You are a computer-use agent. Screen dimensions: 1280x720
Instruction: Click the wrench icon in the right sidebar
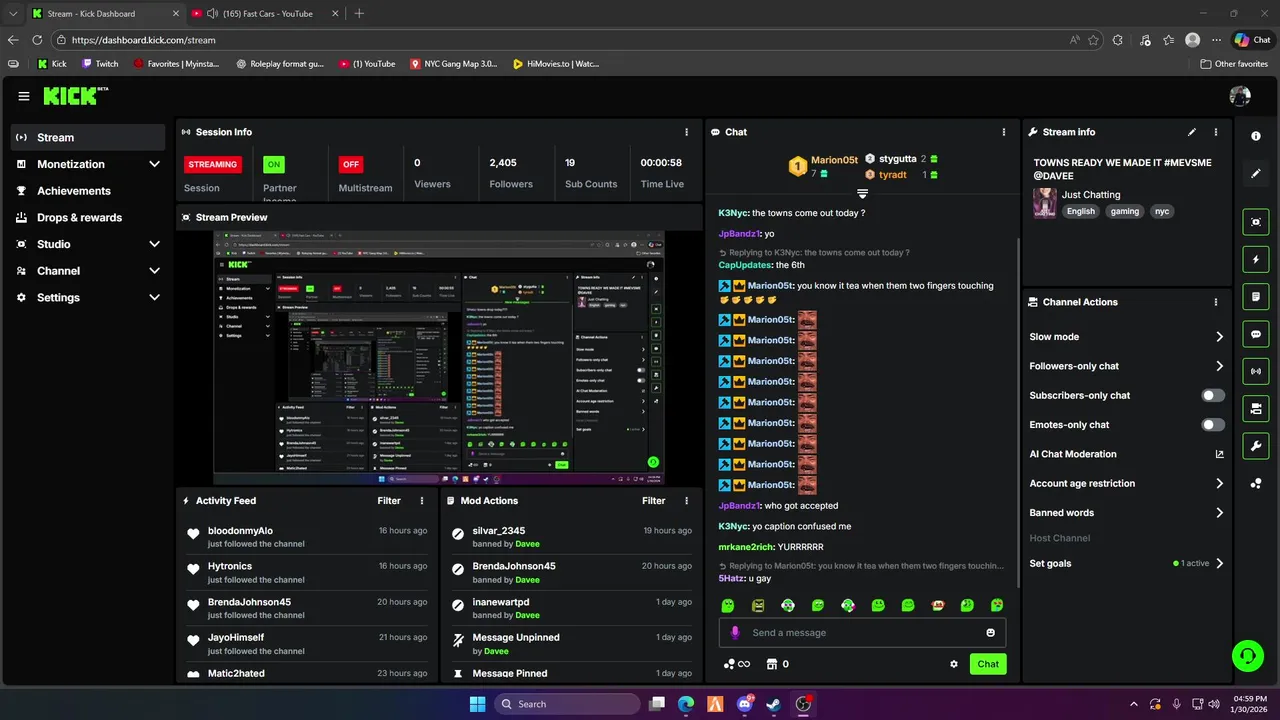[x=1256, y=445]
